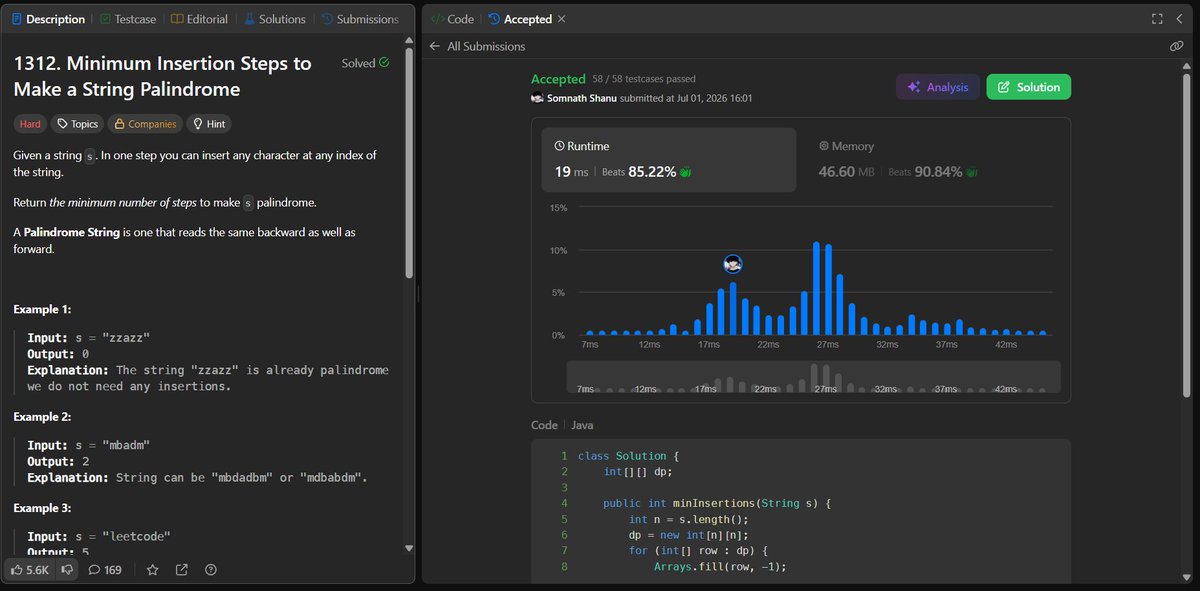Click the clapping icon next to 90.84%

pyautogui.click(x=971, y=172)
